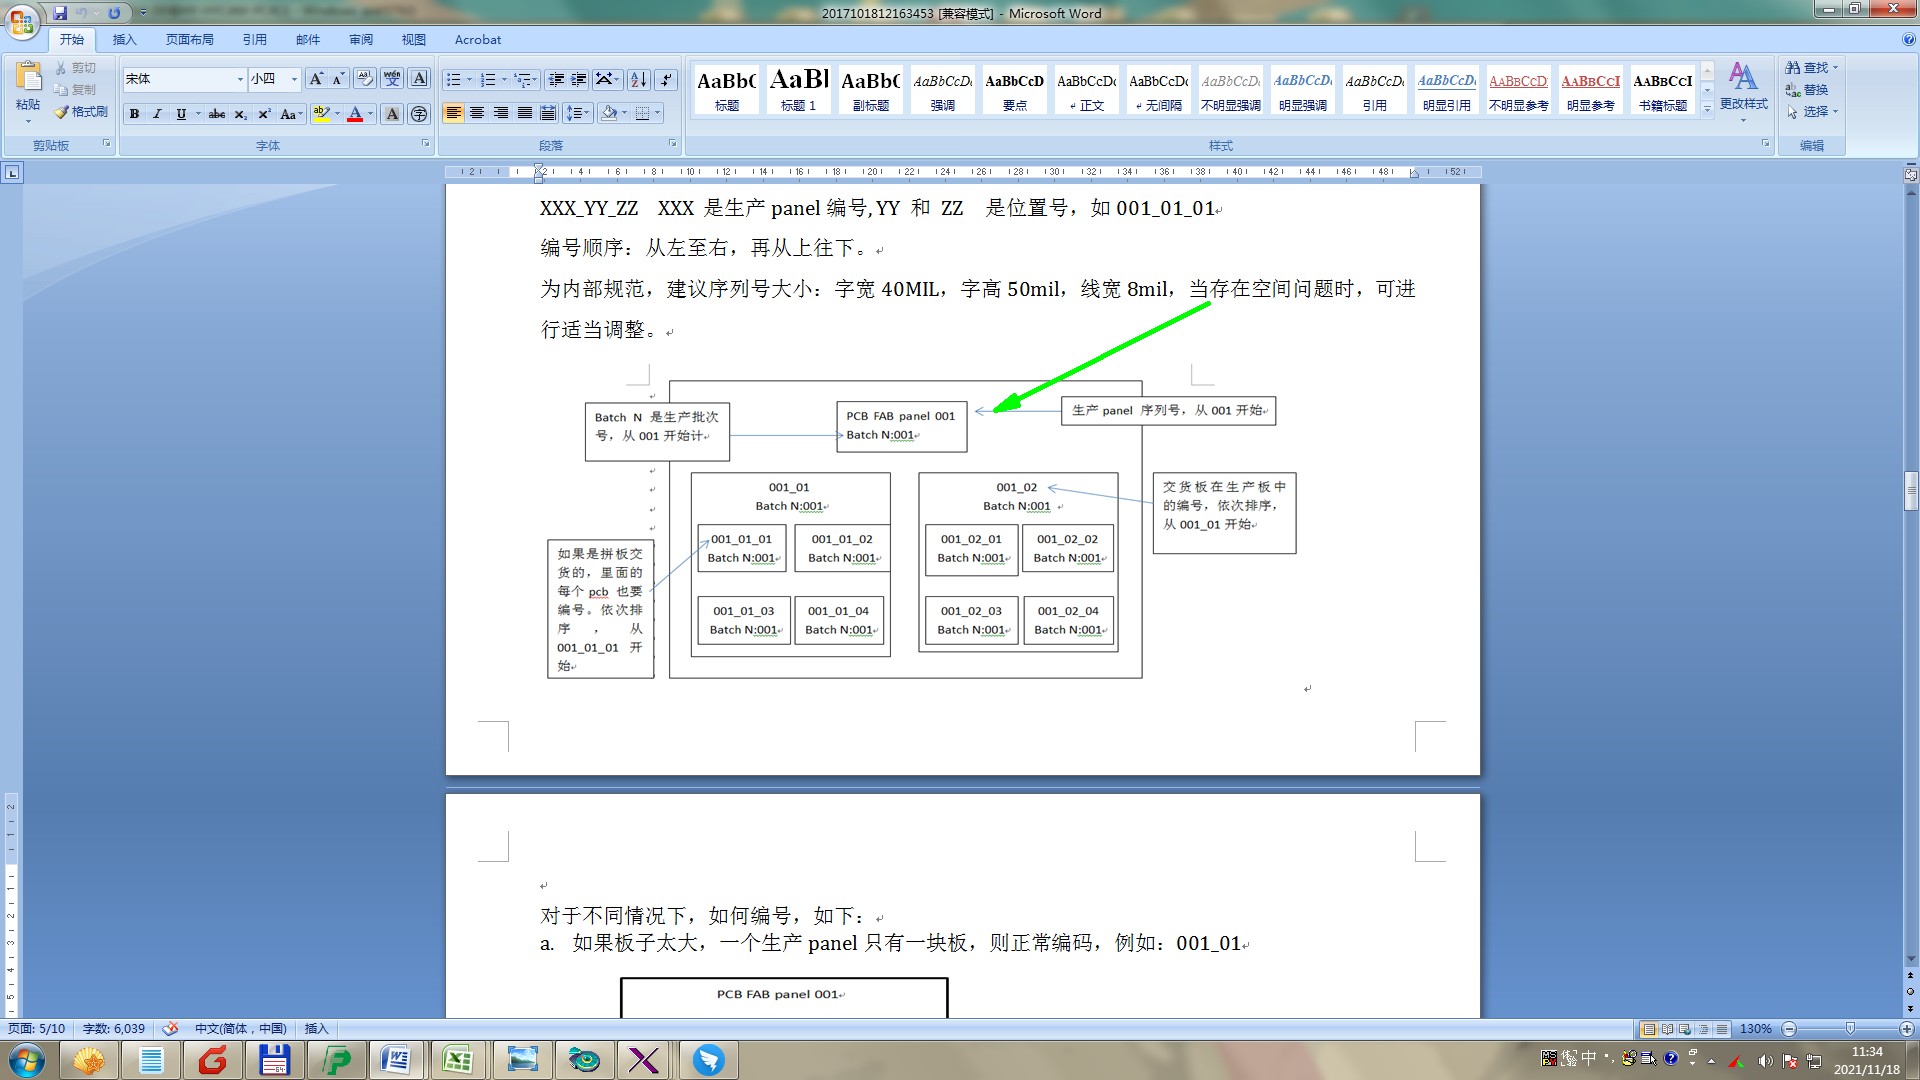Open the font name 宋体 dropdown
This screenshot has height=1080, width=1920.
point(240,79)
